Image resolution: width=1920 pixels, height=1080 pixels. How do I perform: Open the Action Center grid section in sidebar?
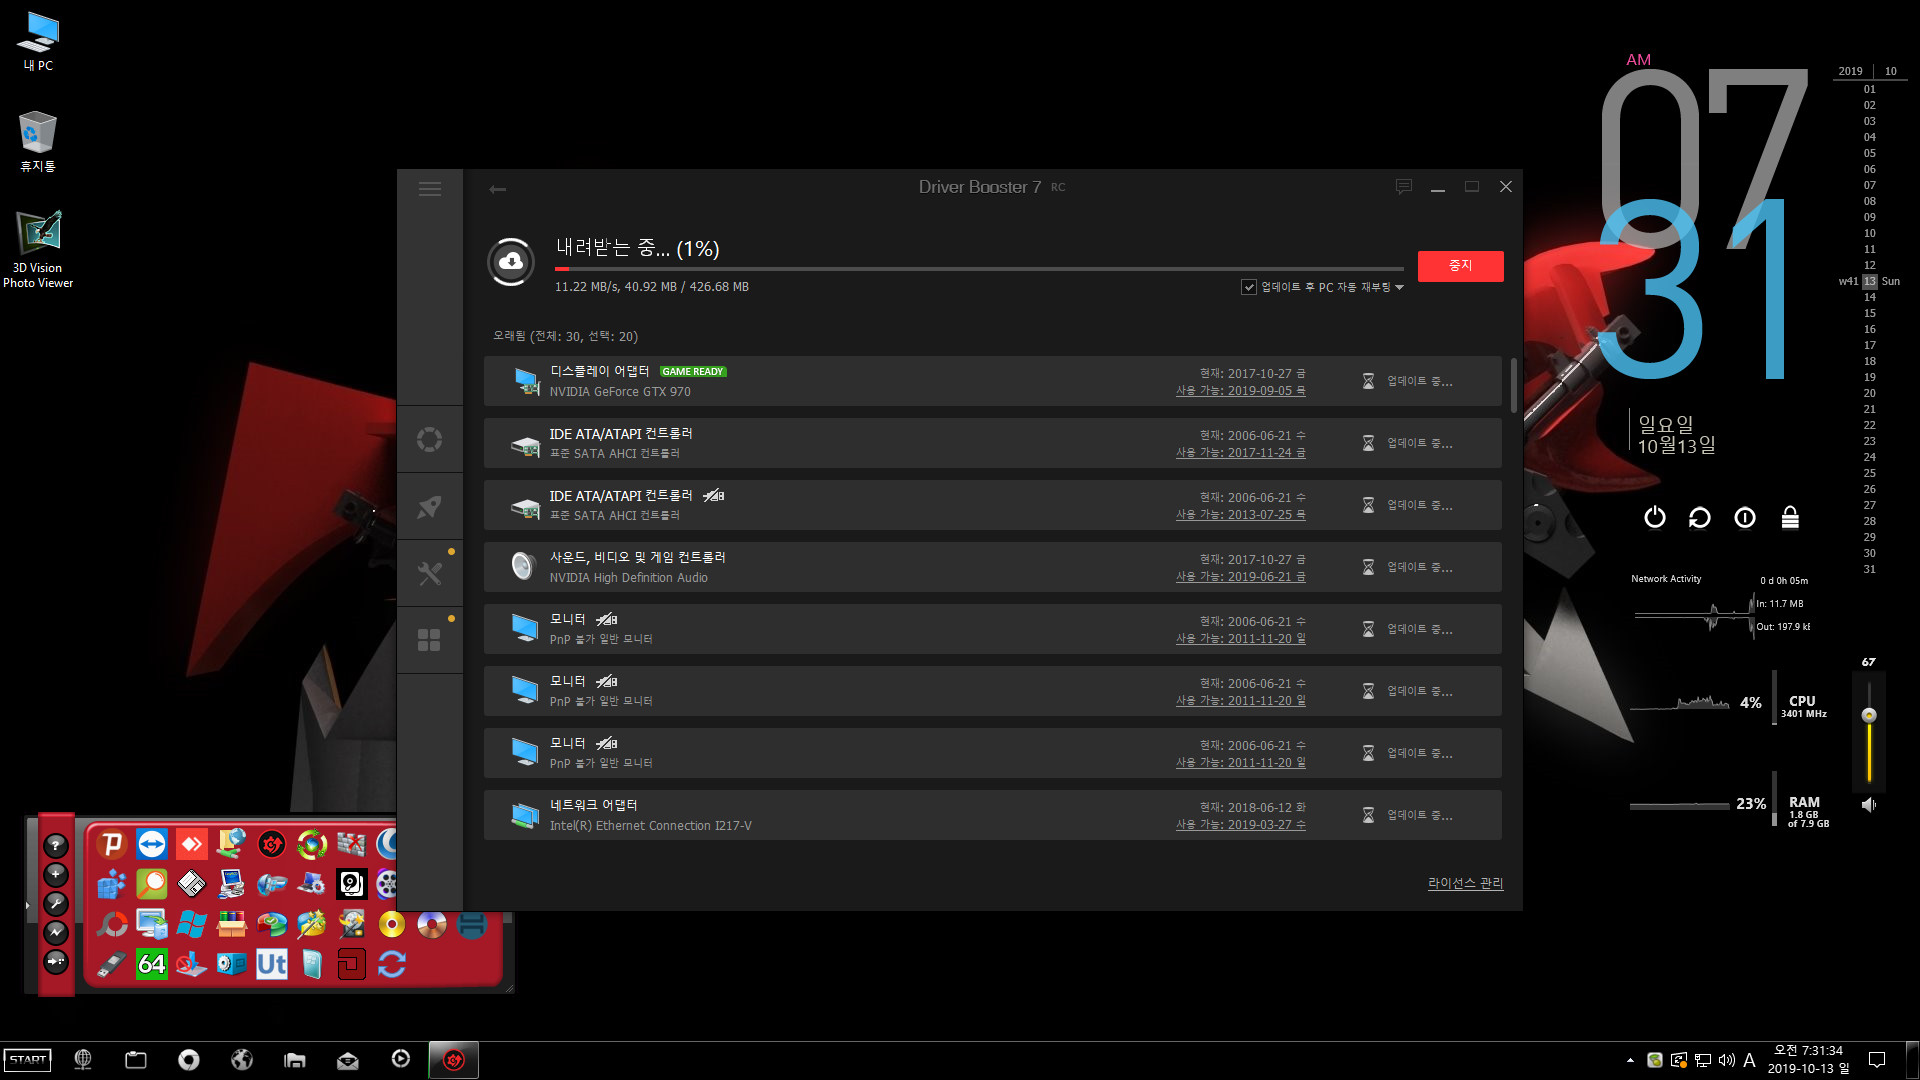tap(430, 641)
